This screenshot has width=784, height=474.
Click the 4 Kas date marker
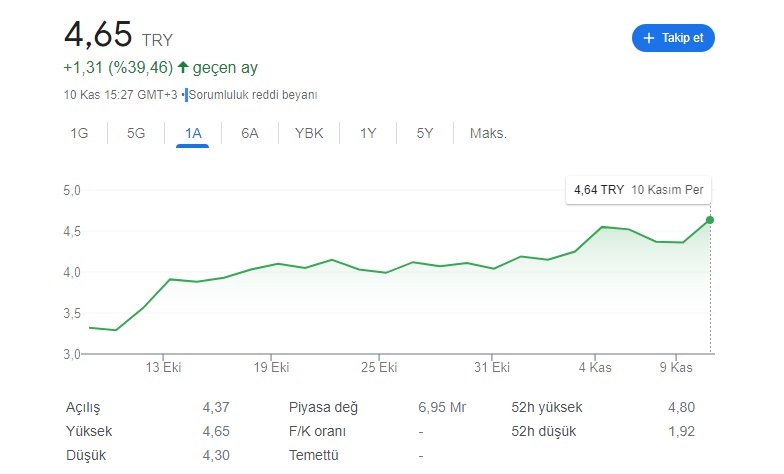tap(595, 368)
